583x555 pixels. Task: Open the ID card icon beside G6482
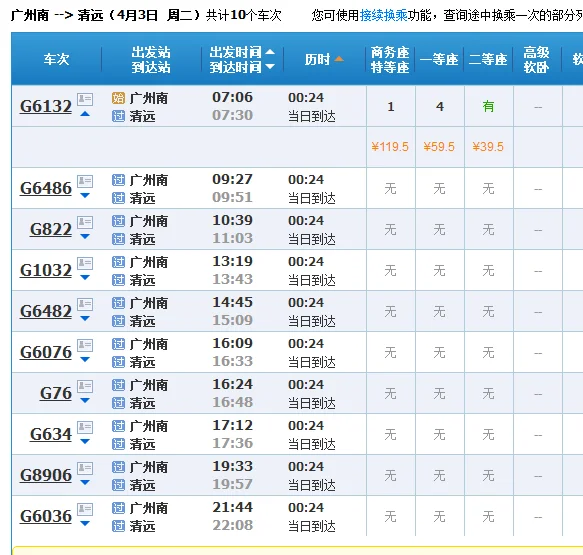[85, 304]
